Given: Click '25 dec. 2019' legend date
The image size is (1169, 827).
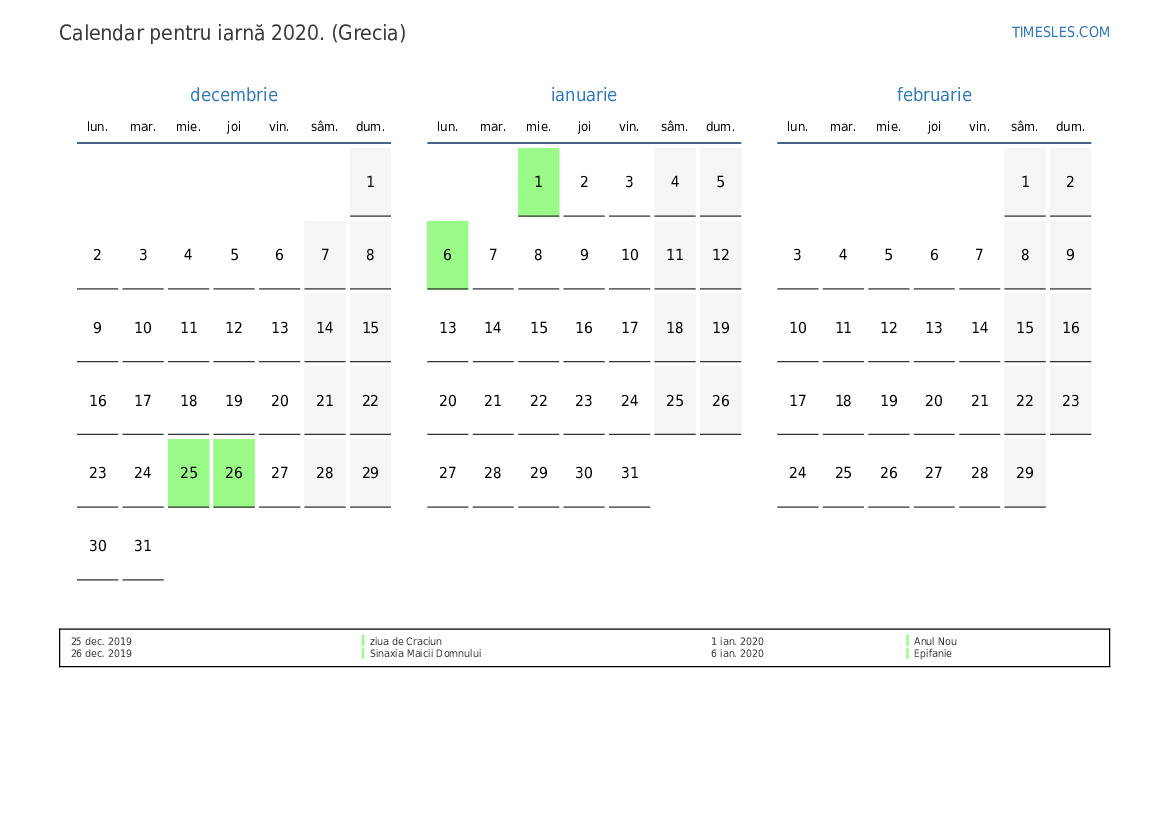Looking at the screenshot, I should [x=101, y=641].
